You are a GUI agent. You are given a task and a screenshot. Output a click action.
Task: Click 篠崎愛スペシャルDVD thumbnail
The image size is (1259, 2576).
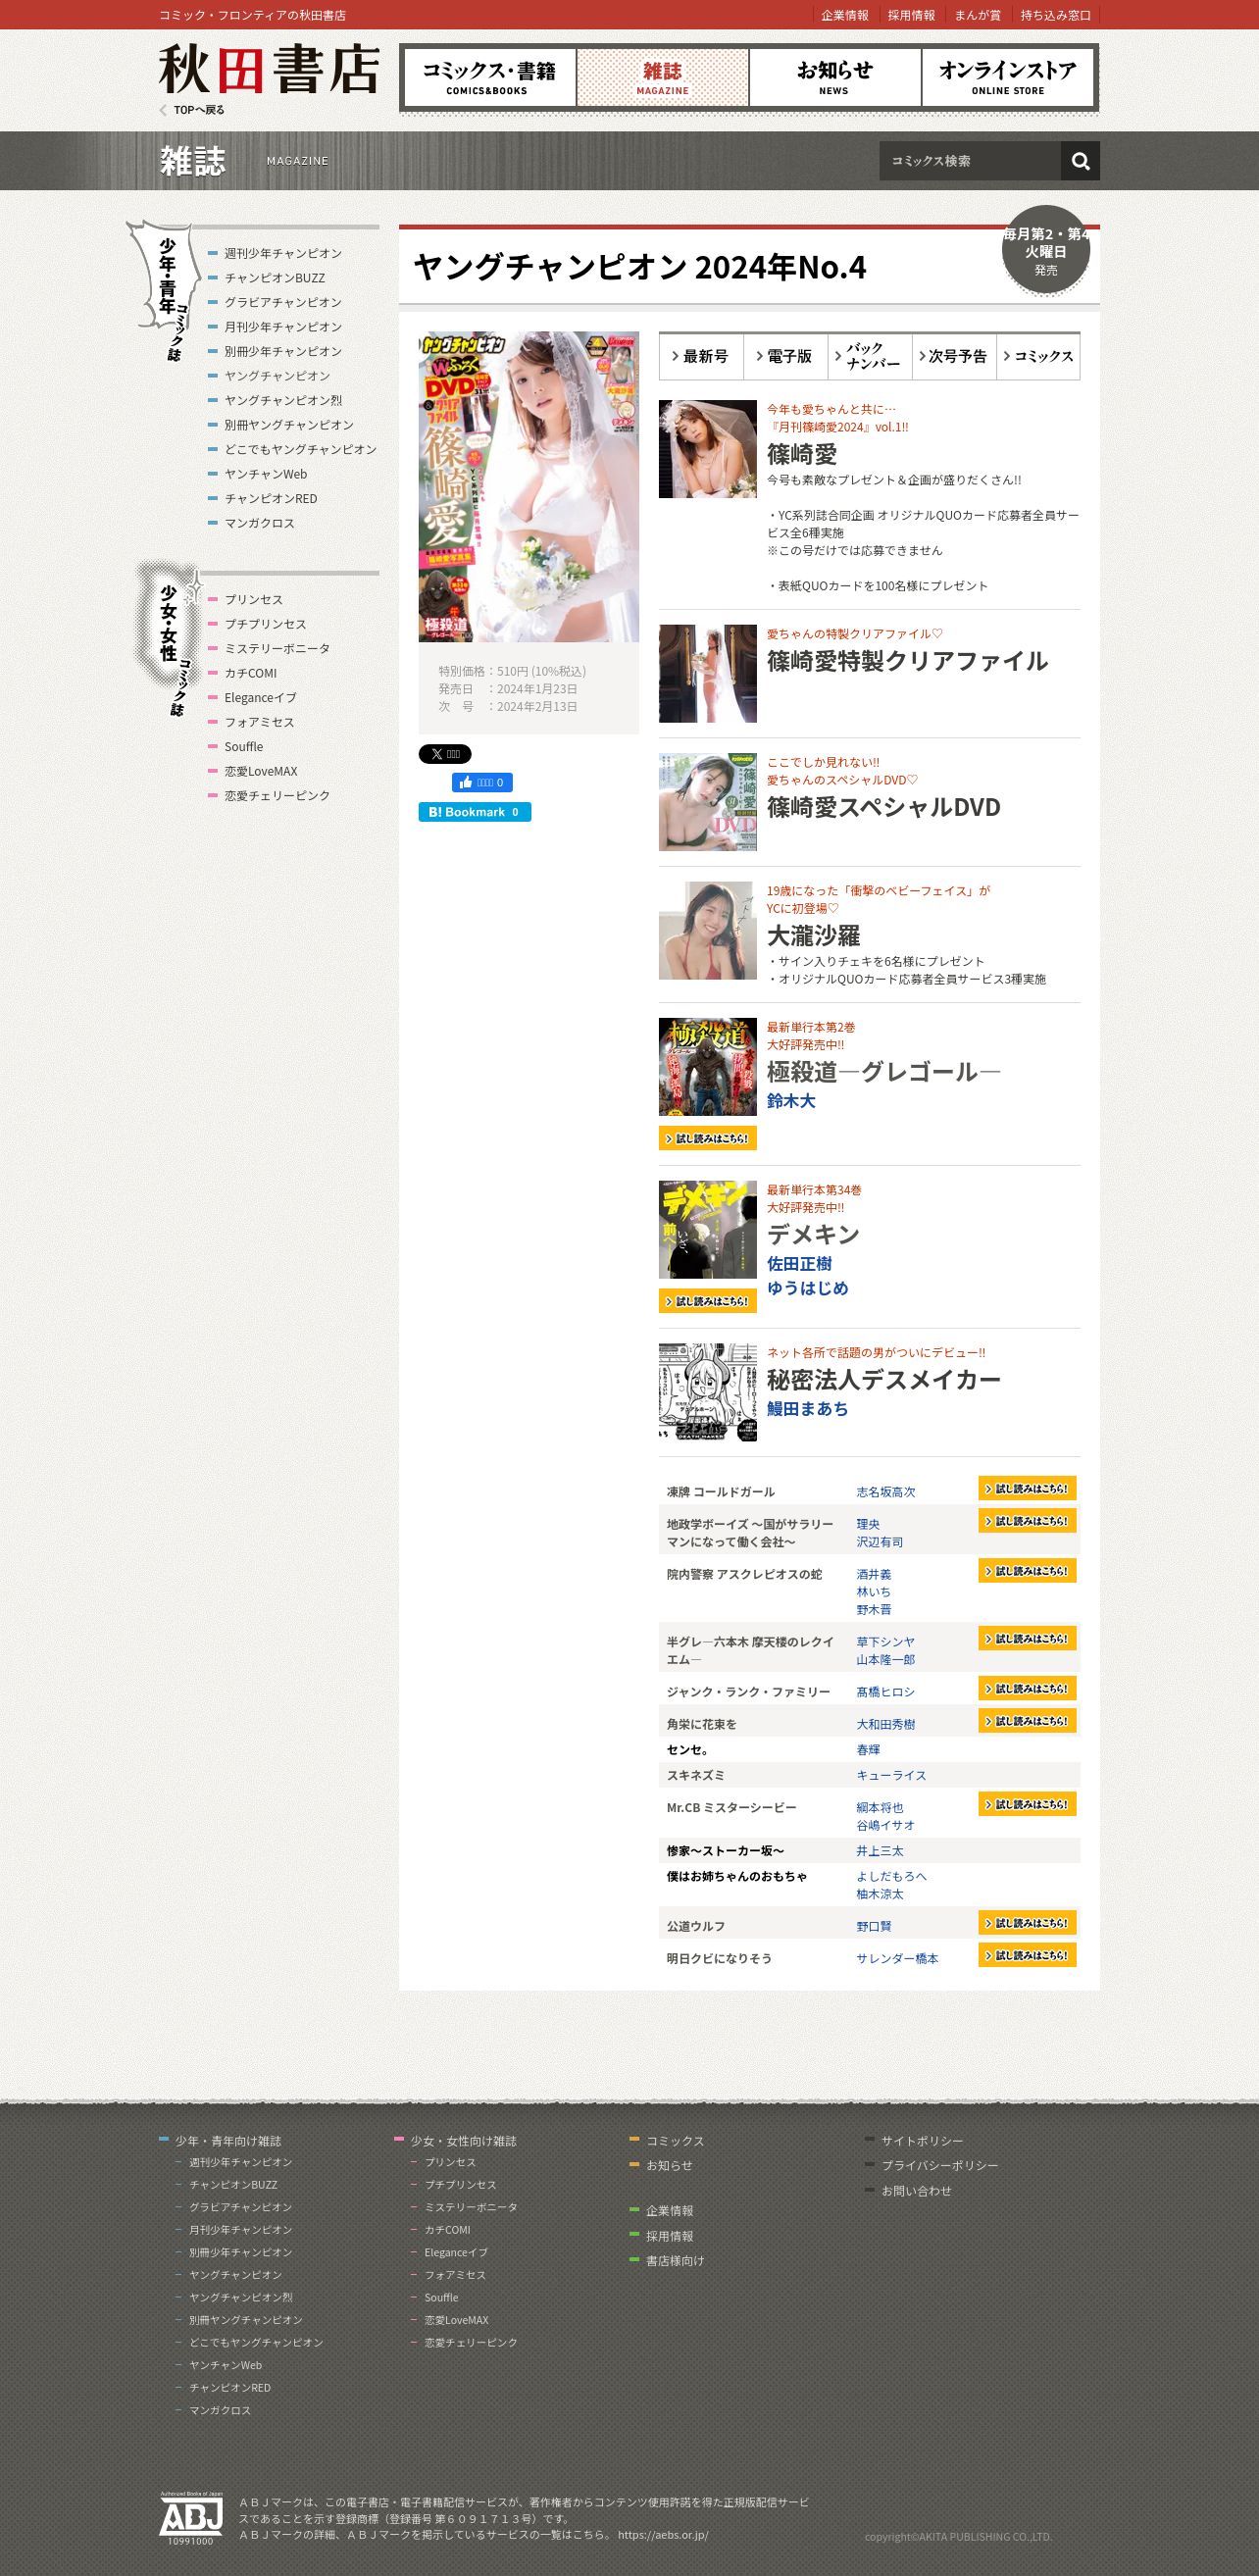(708, 802)
